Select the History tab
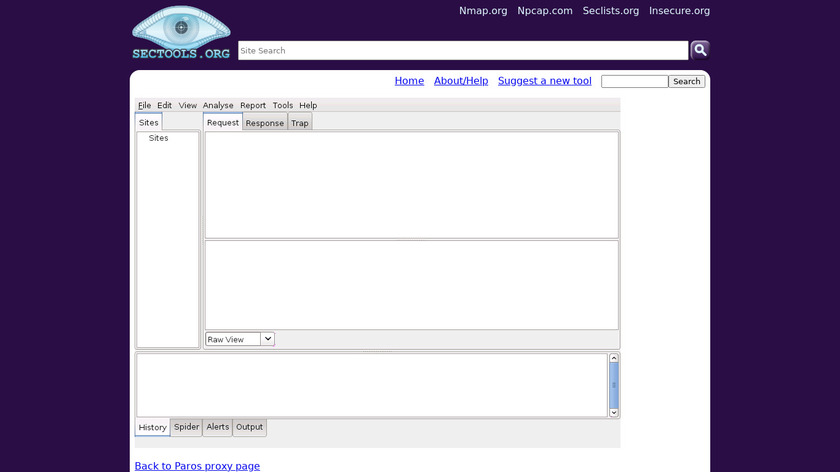 (153, 428)
